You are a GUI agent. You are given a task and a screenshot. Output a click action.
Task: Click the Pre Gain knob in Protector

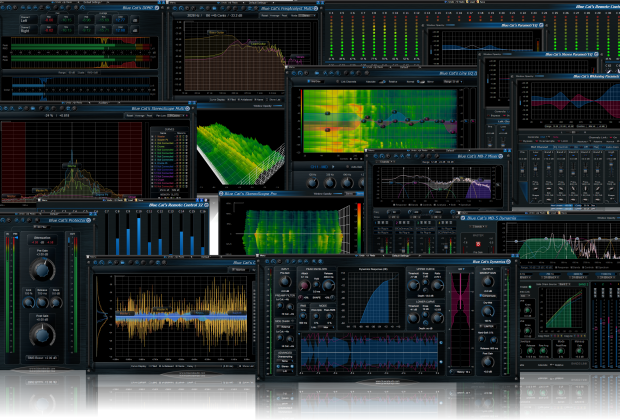tap(42, 269)
